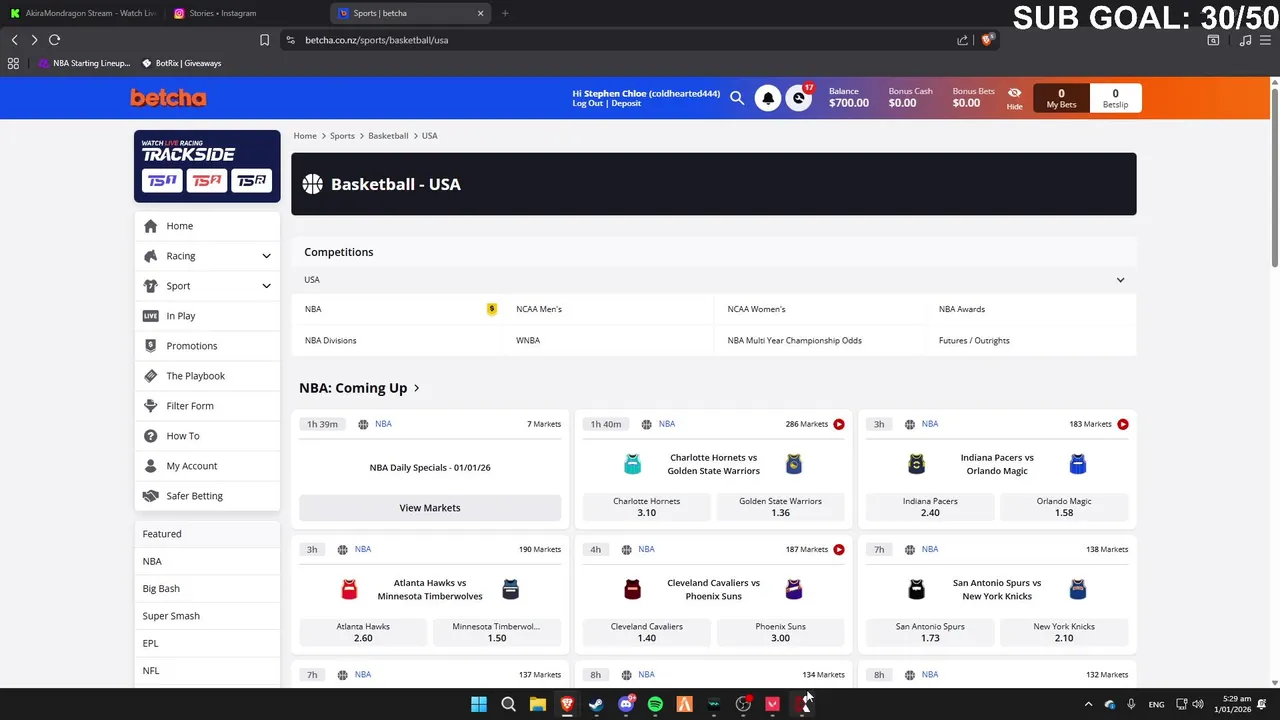Expand the Sport sidebar menu chevron
Screen dimensions: 1280x720
pos(266,286)
